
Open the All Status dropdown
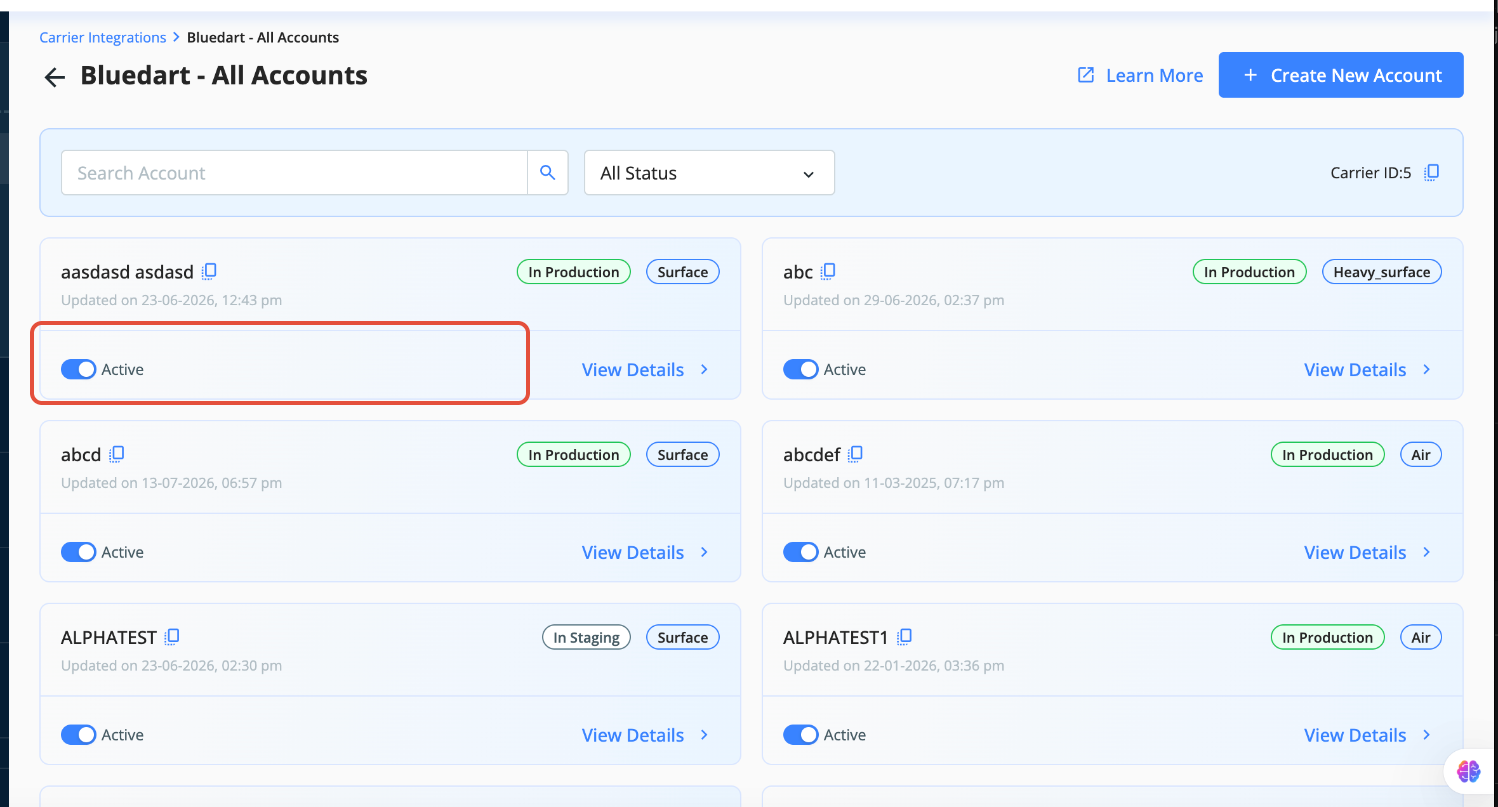[x=709, y=173]
